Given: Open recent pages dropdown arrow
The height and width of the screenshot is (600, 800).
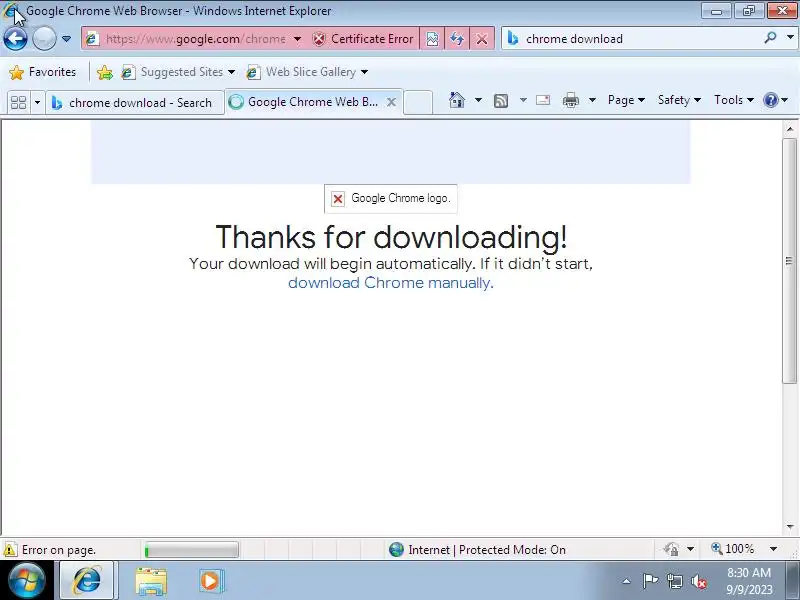Looking at the screenshot, I should point(66,39).
